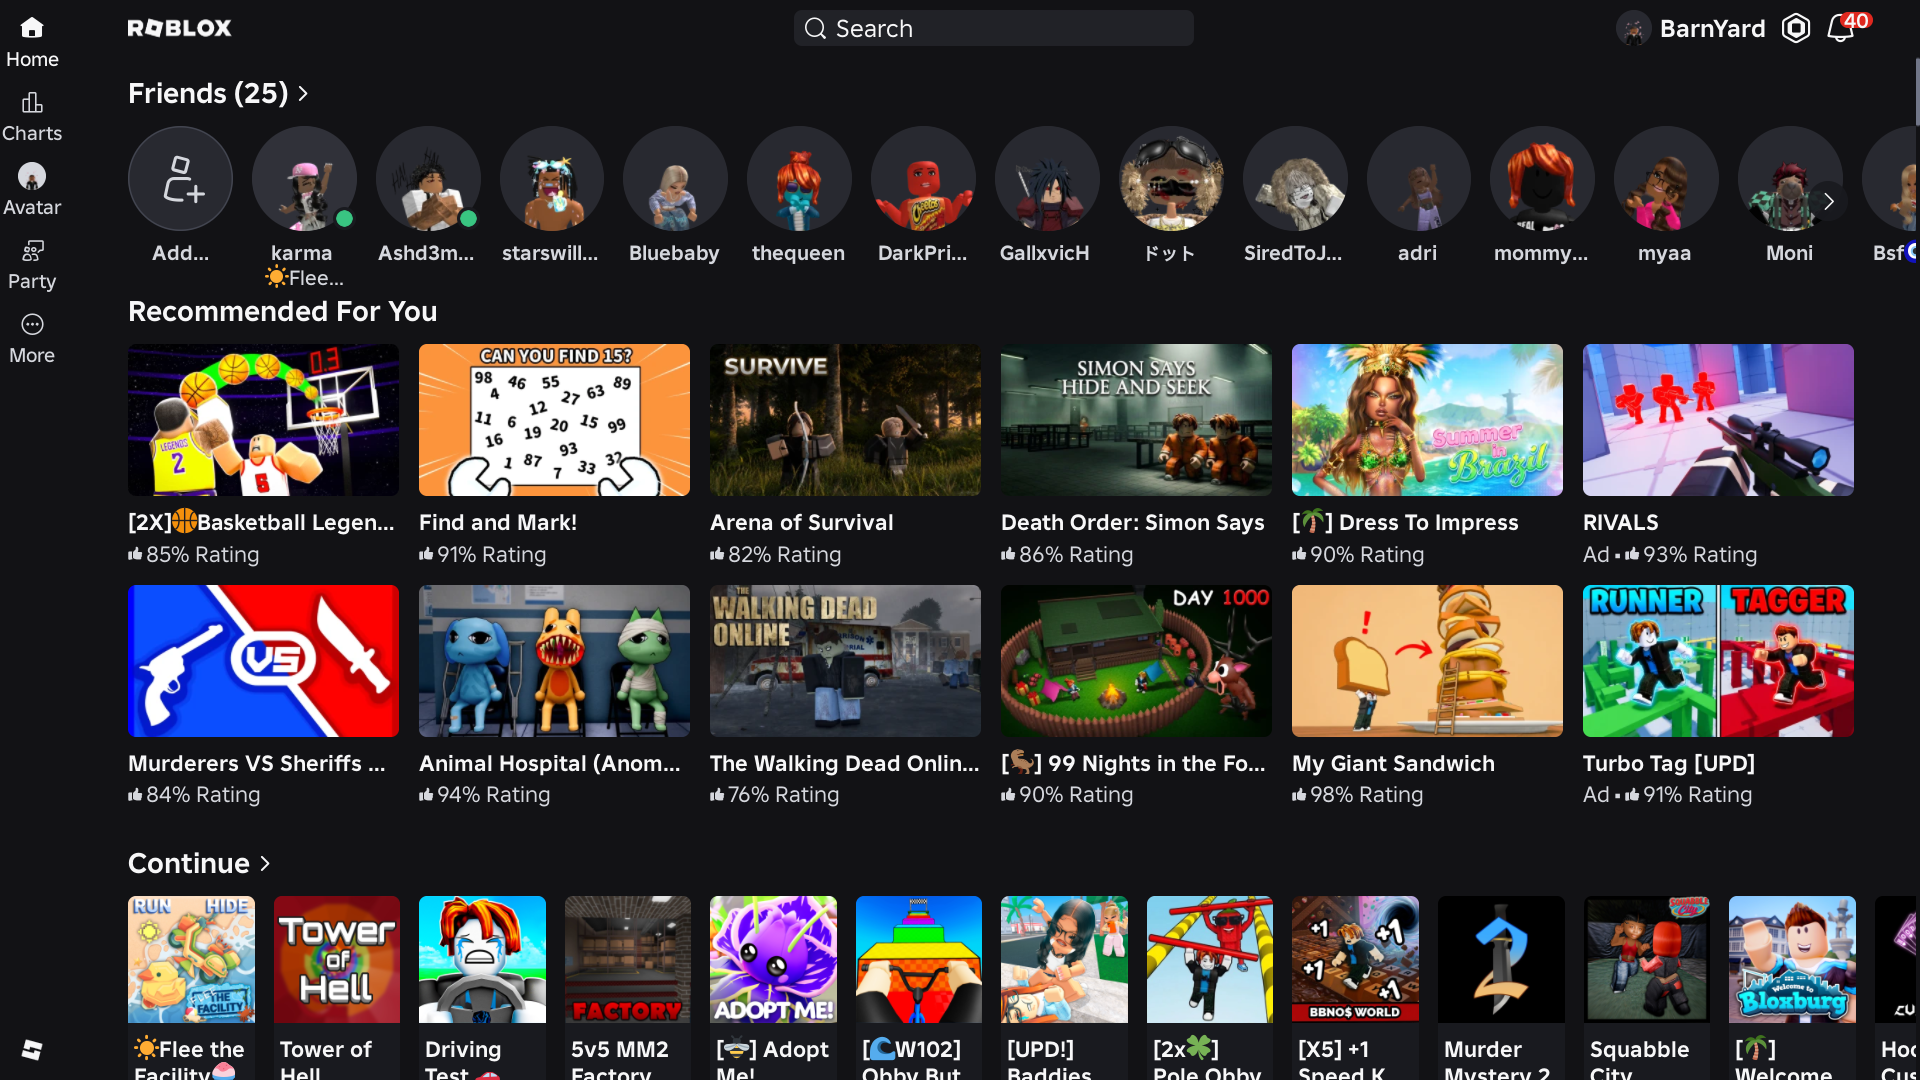Click the Add Friends icon
The height and width of the screenshot is (1080, 1920).
(180, 179)
